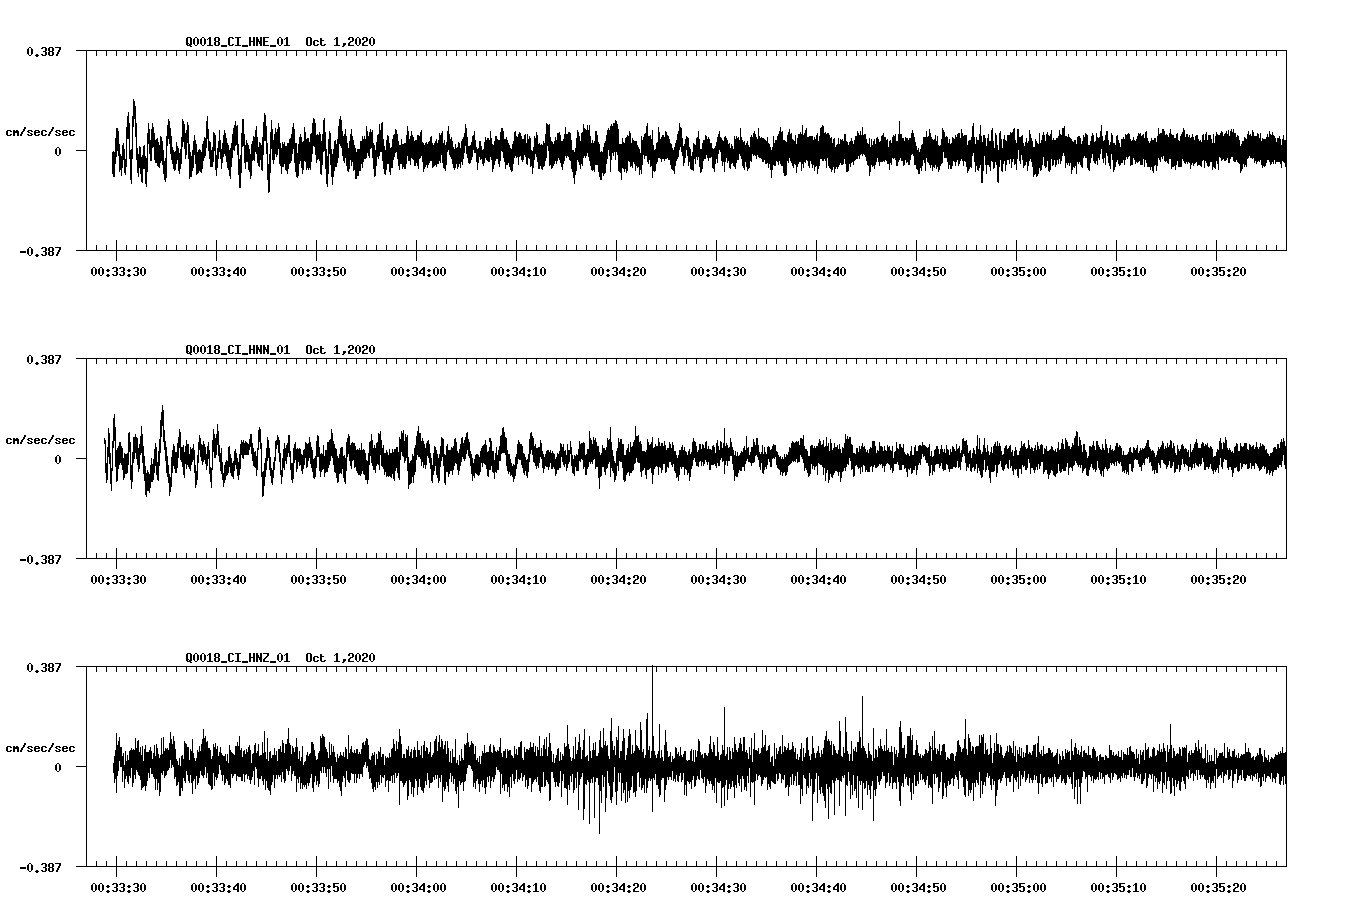Select the Q0018_CI_HNN_01 trace title
This screenshot has width=1358, height=924.
pos(237,350)
